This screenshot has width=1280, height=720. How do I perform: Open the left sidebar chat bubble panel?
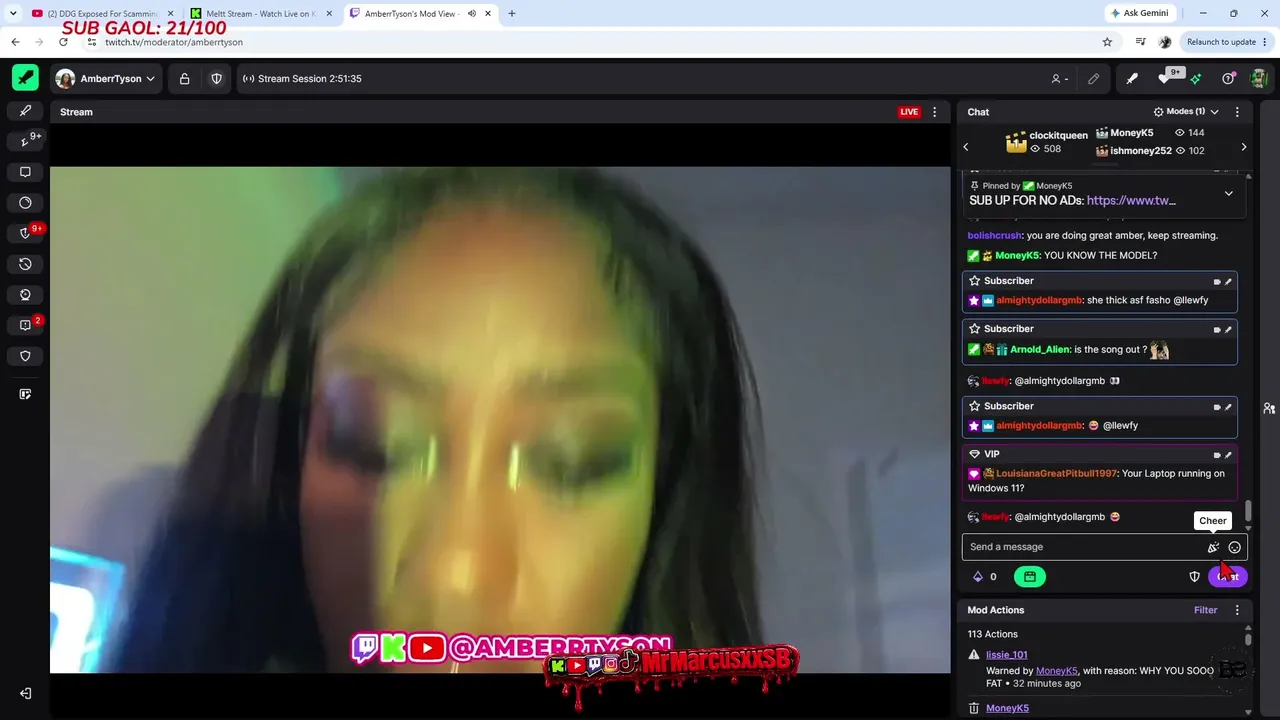click(x=25, y=172)
